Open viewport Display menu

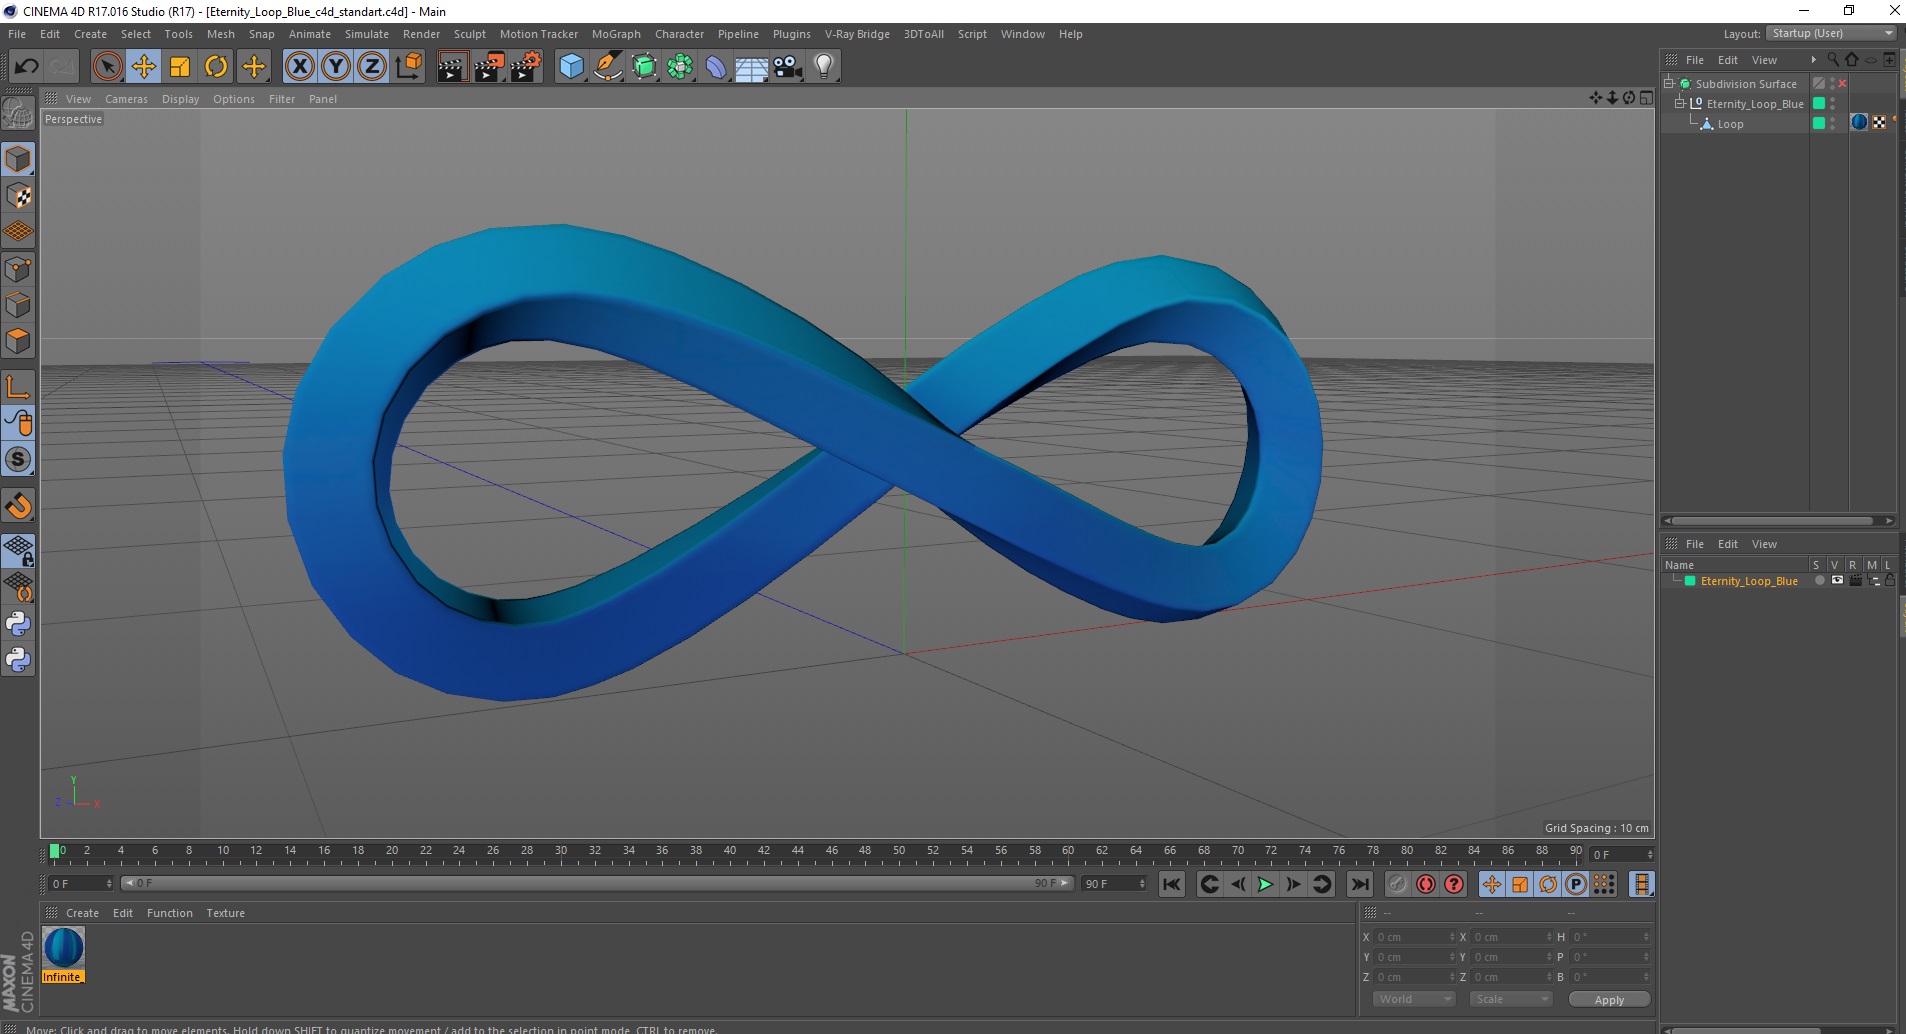(x=181, y=99)
